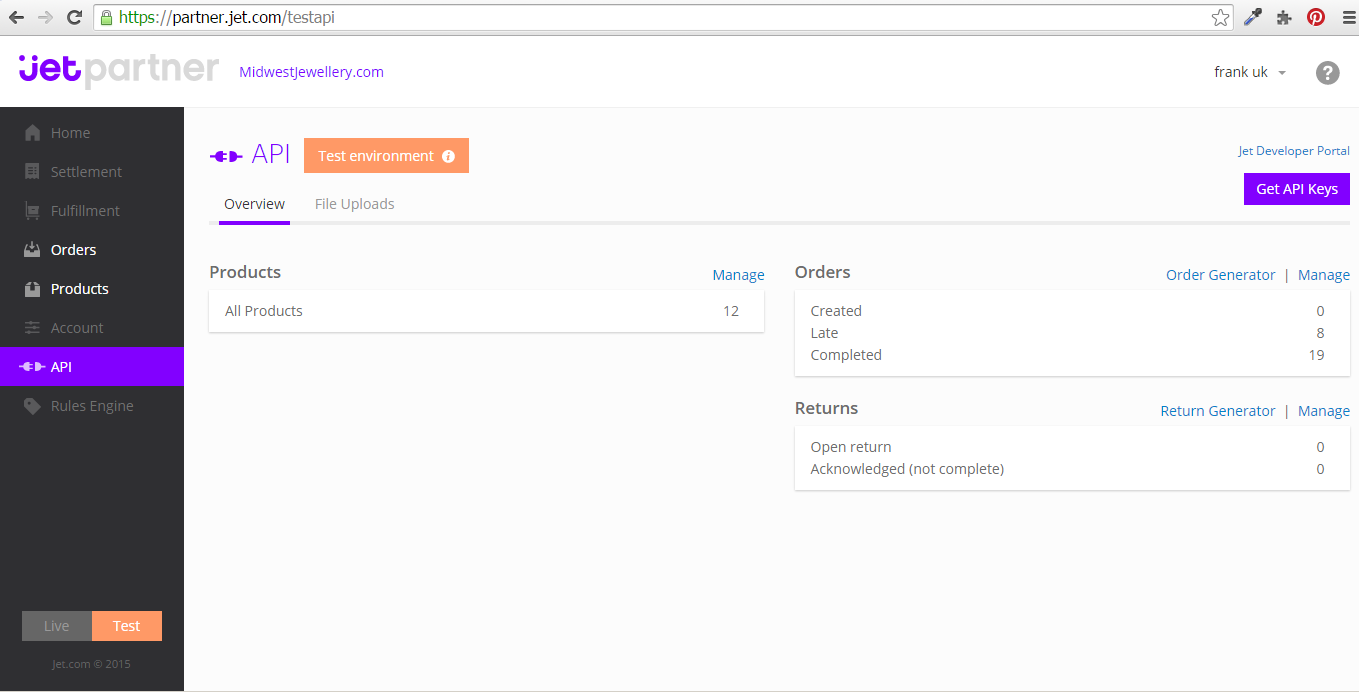Select the Test environment toggle
The width and height of the screenshot is (1359, 693).
127,626
